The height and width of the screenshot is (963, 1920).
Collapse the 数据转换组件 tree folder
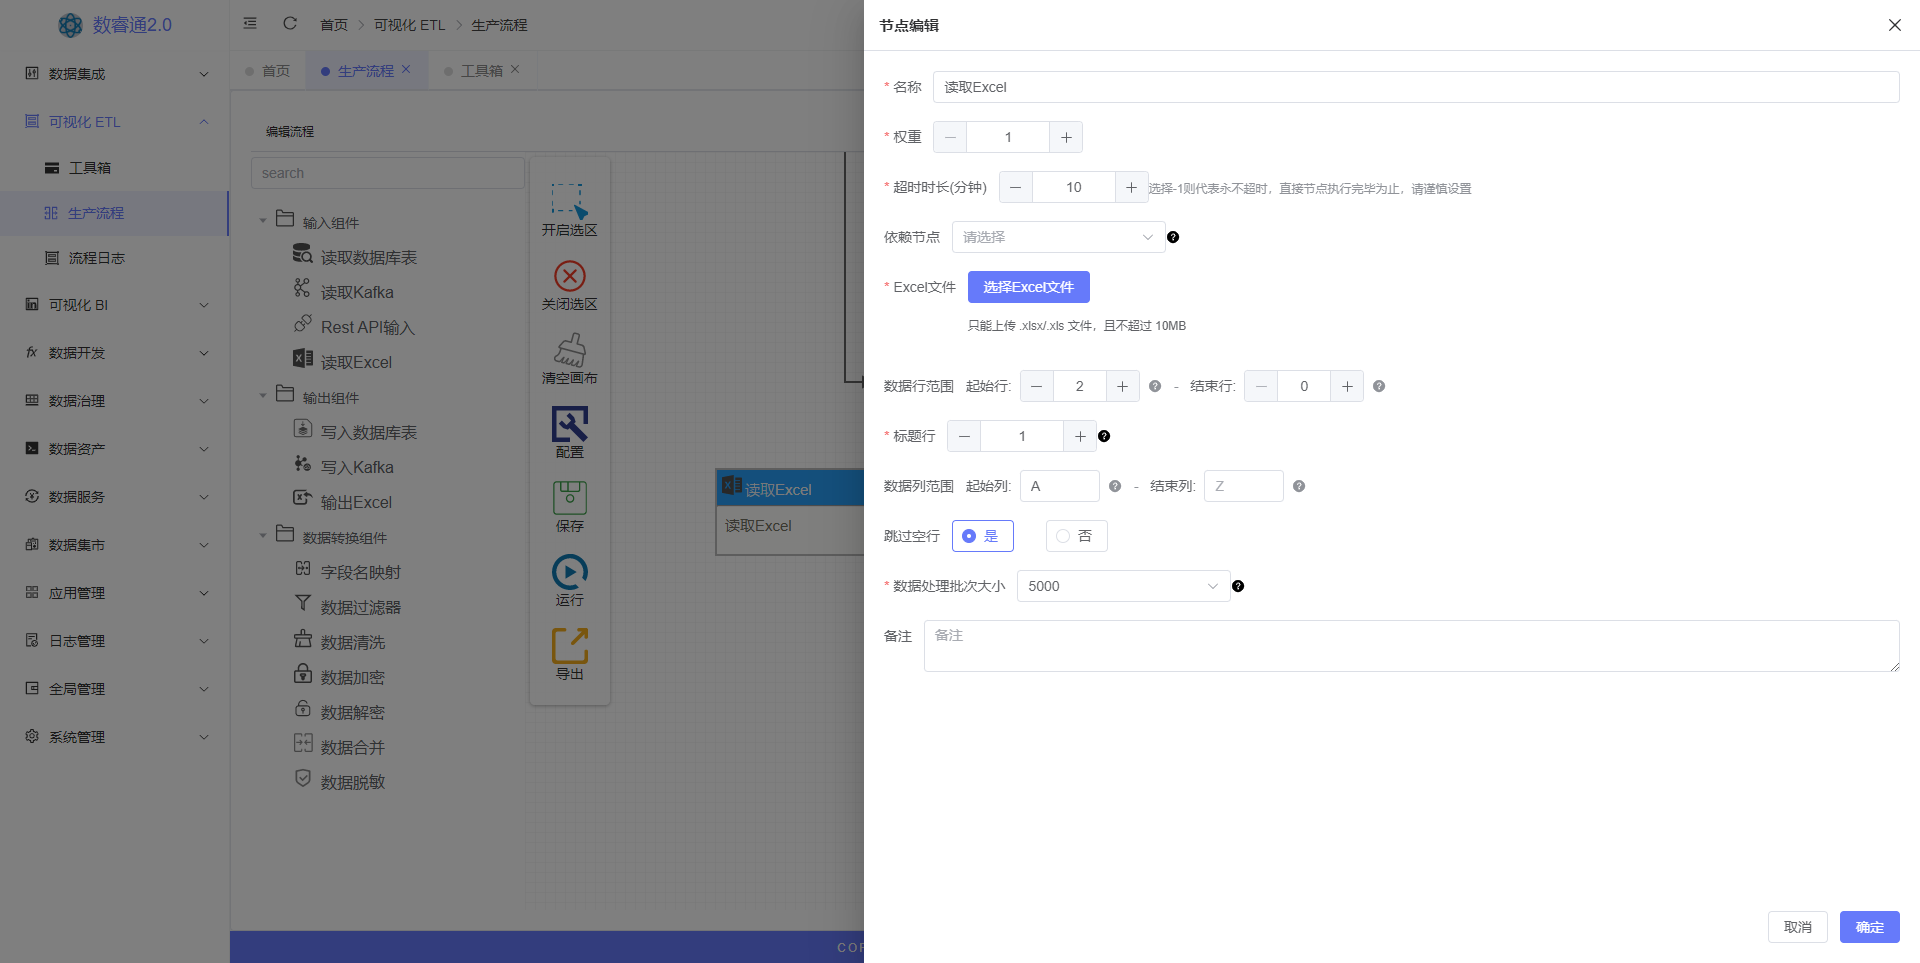263,536
